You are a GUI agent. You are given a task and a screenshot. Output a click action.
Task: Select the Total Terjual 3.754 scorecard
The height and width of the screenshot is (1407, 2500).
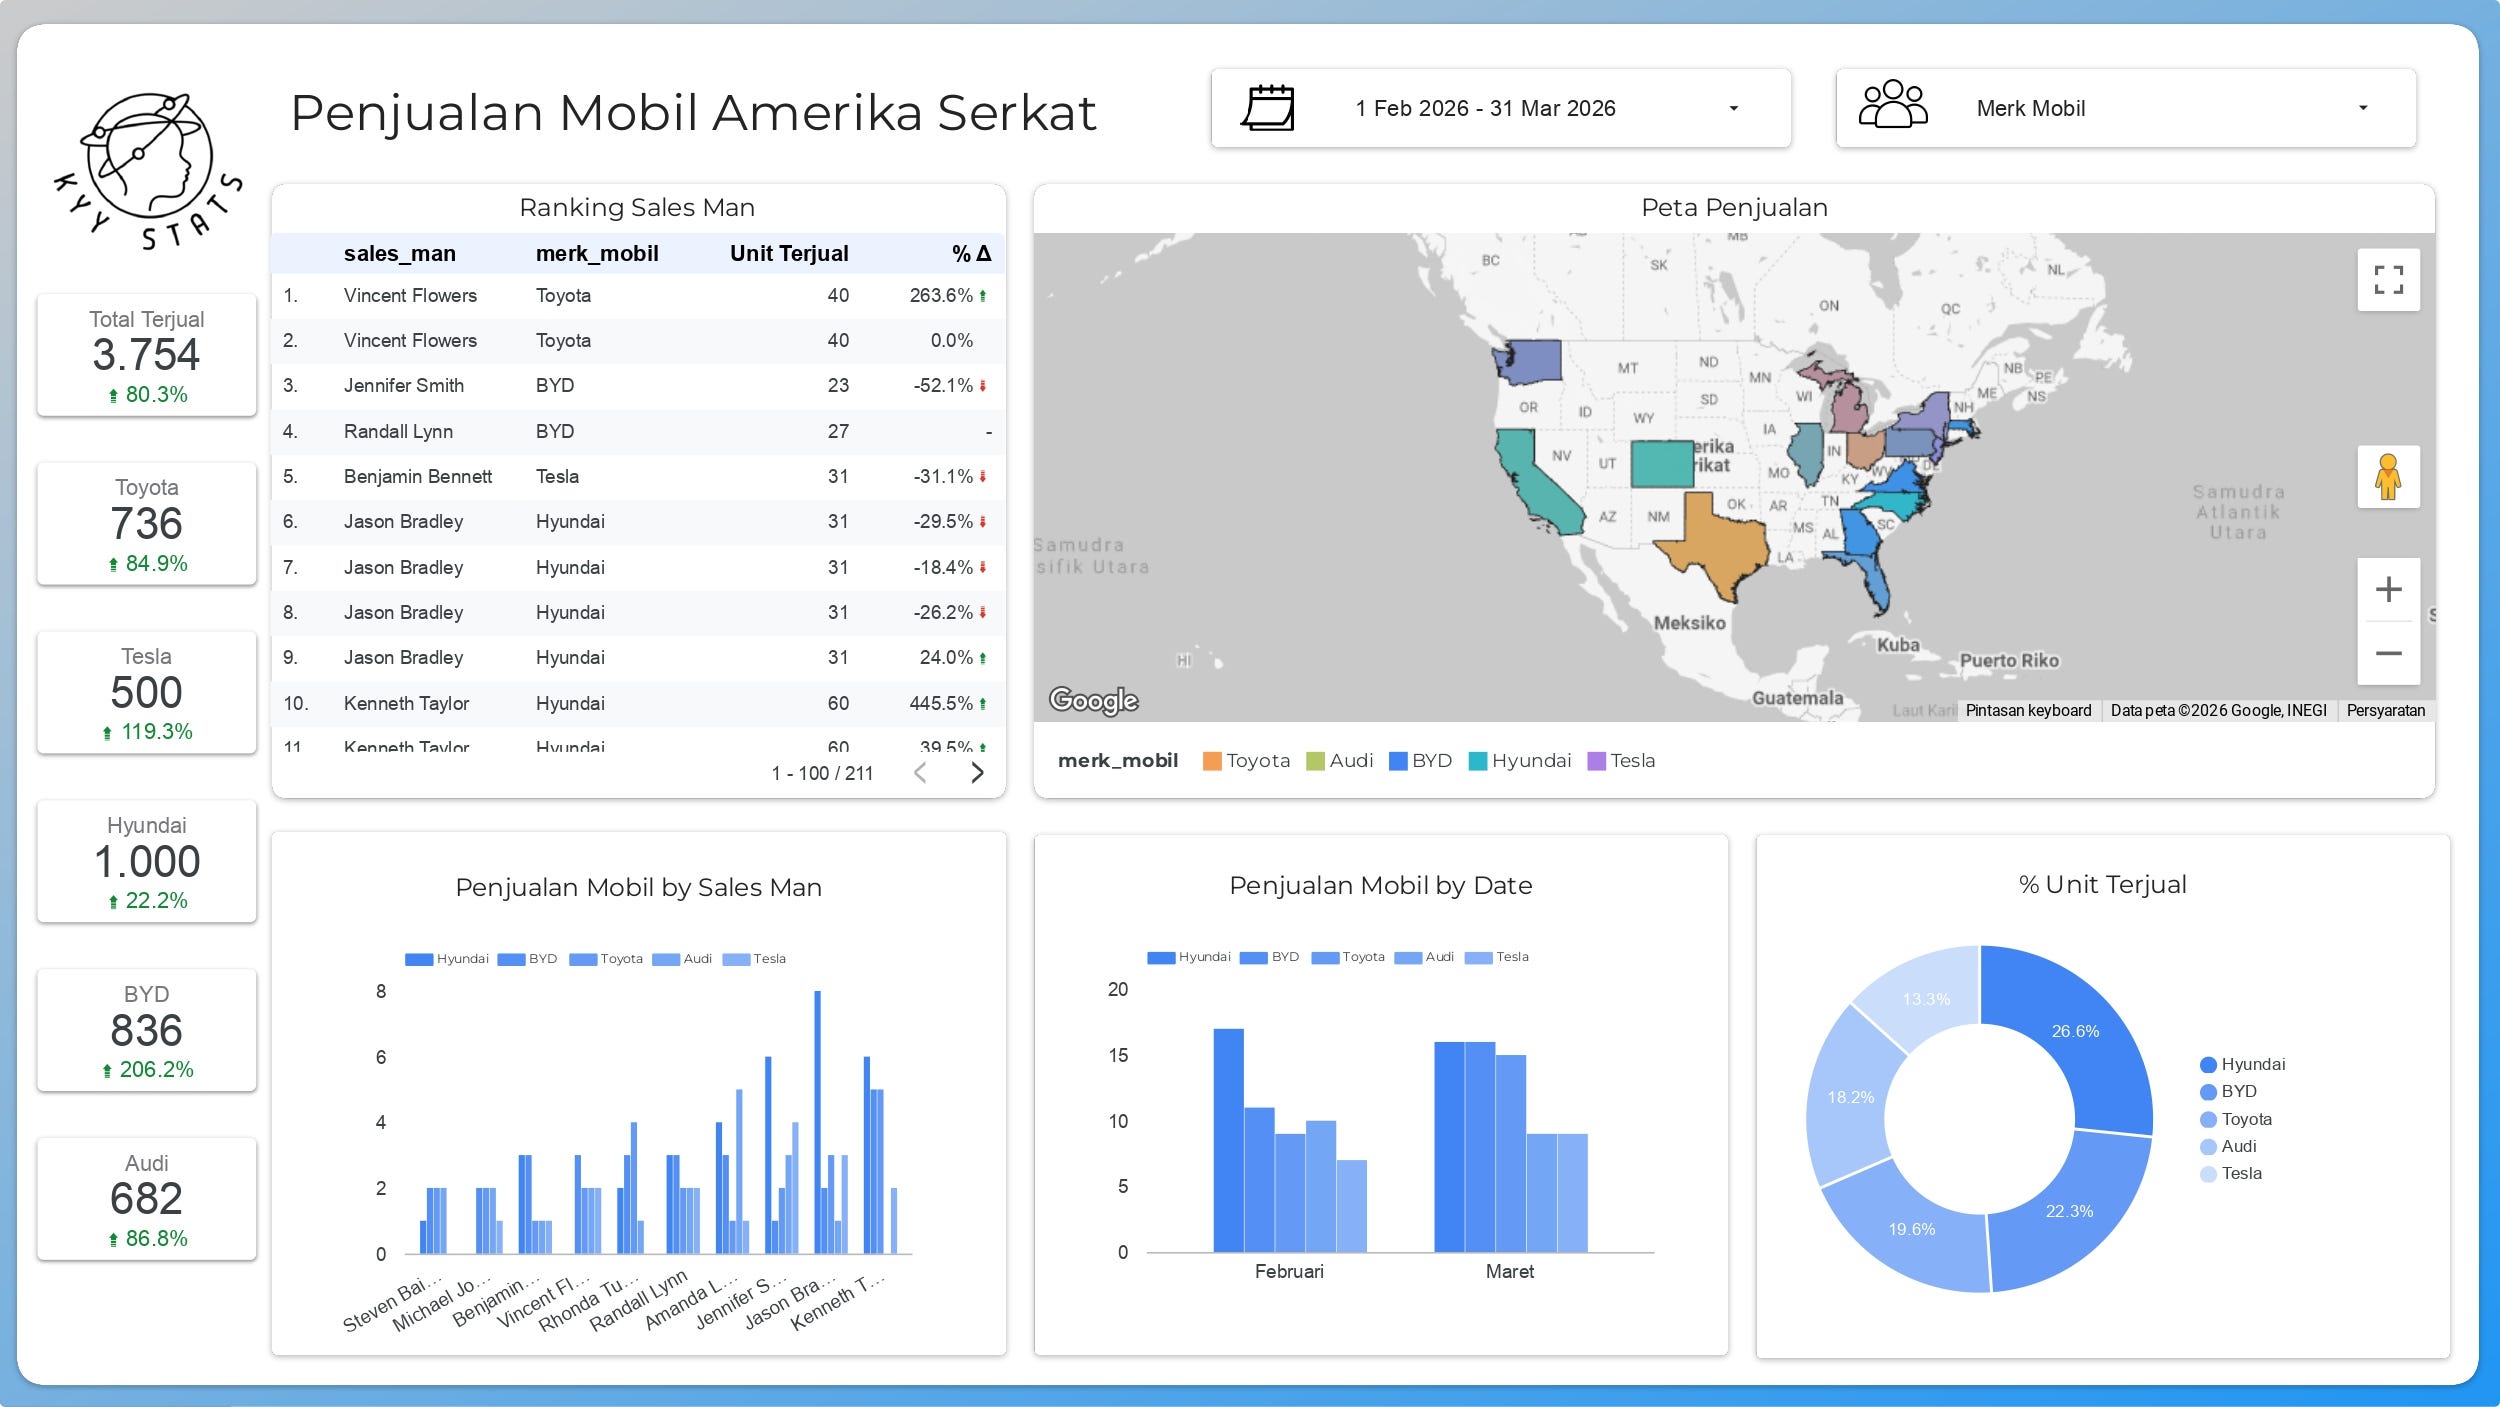(147, 355)
